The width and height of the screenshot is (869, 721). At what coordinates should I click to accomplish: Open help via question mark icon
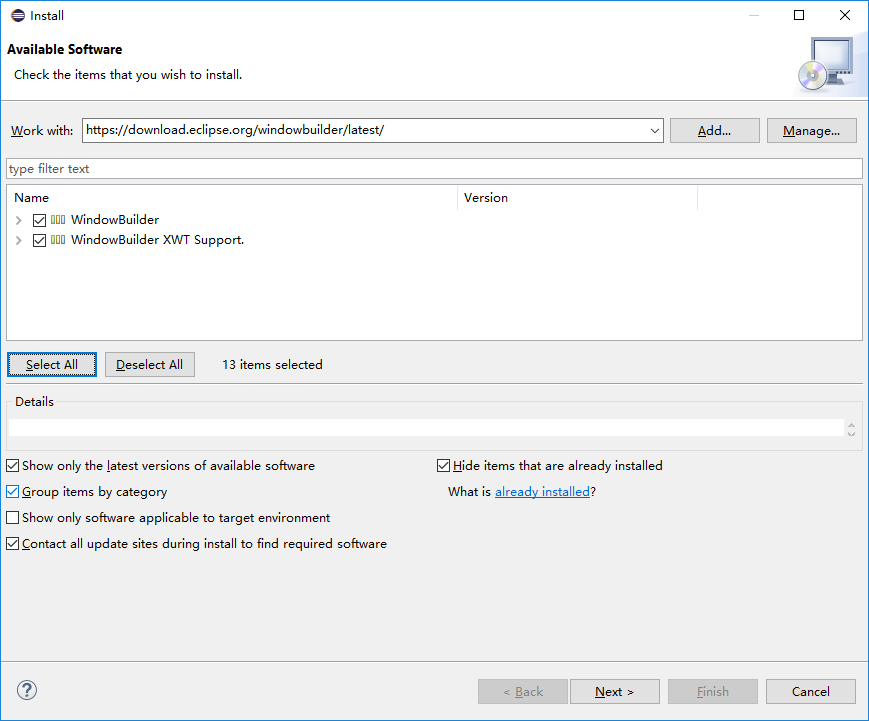(x=27, y=690)
